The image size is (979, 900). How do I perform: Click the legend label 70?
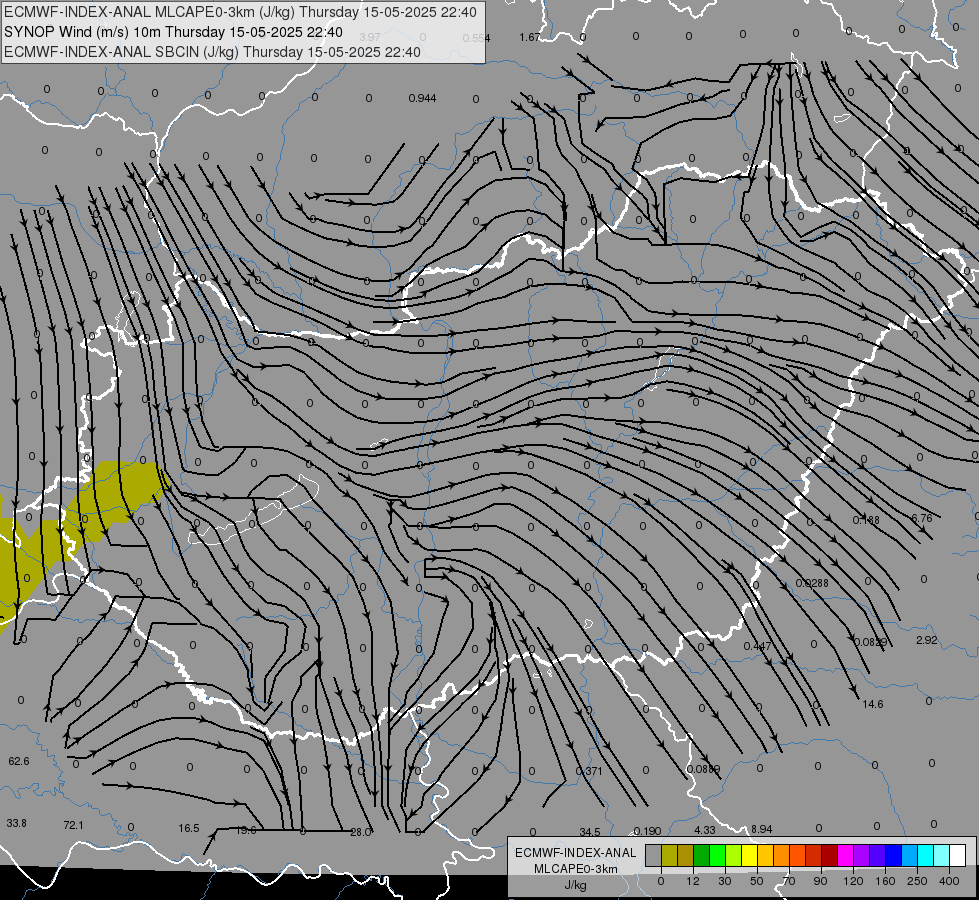[789, 881]
